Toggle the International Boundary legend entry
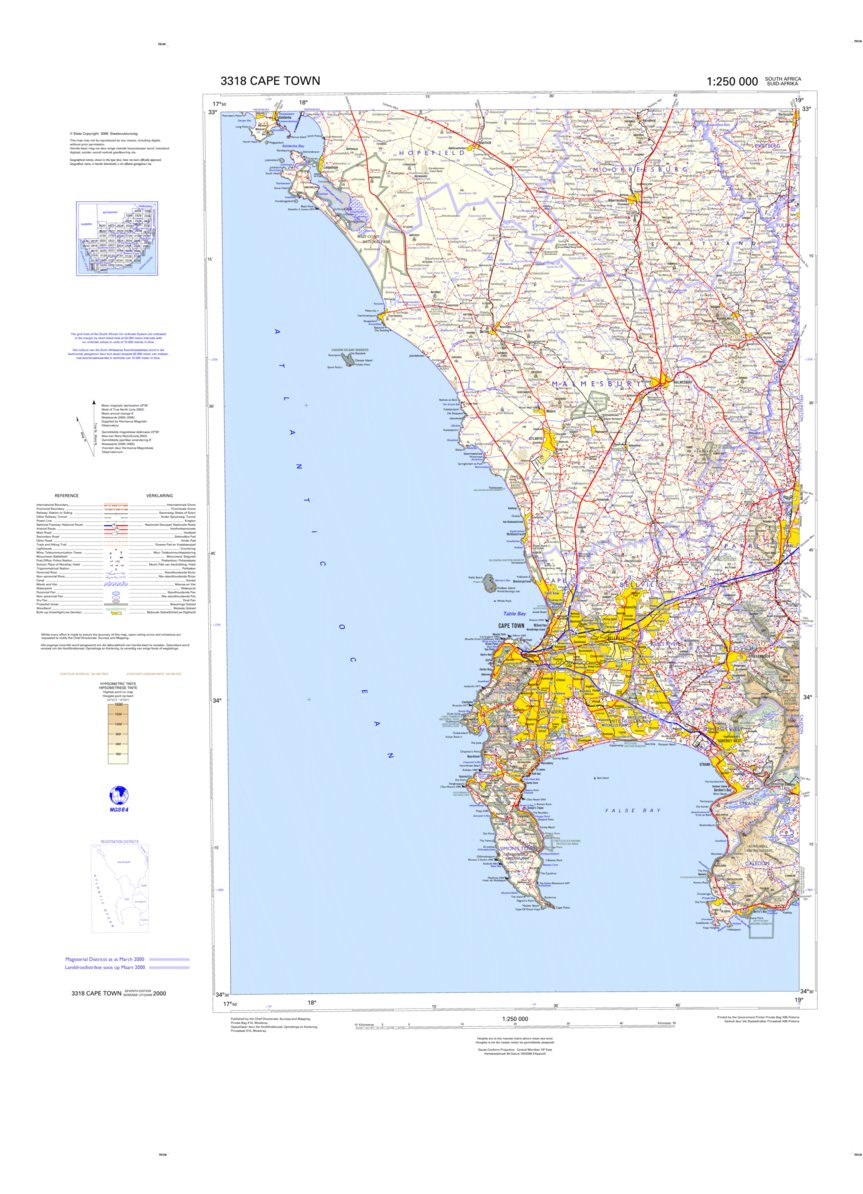Image resolution: width=863 pixels, height=1194 pixels. click(116, 505)
